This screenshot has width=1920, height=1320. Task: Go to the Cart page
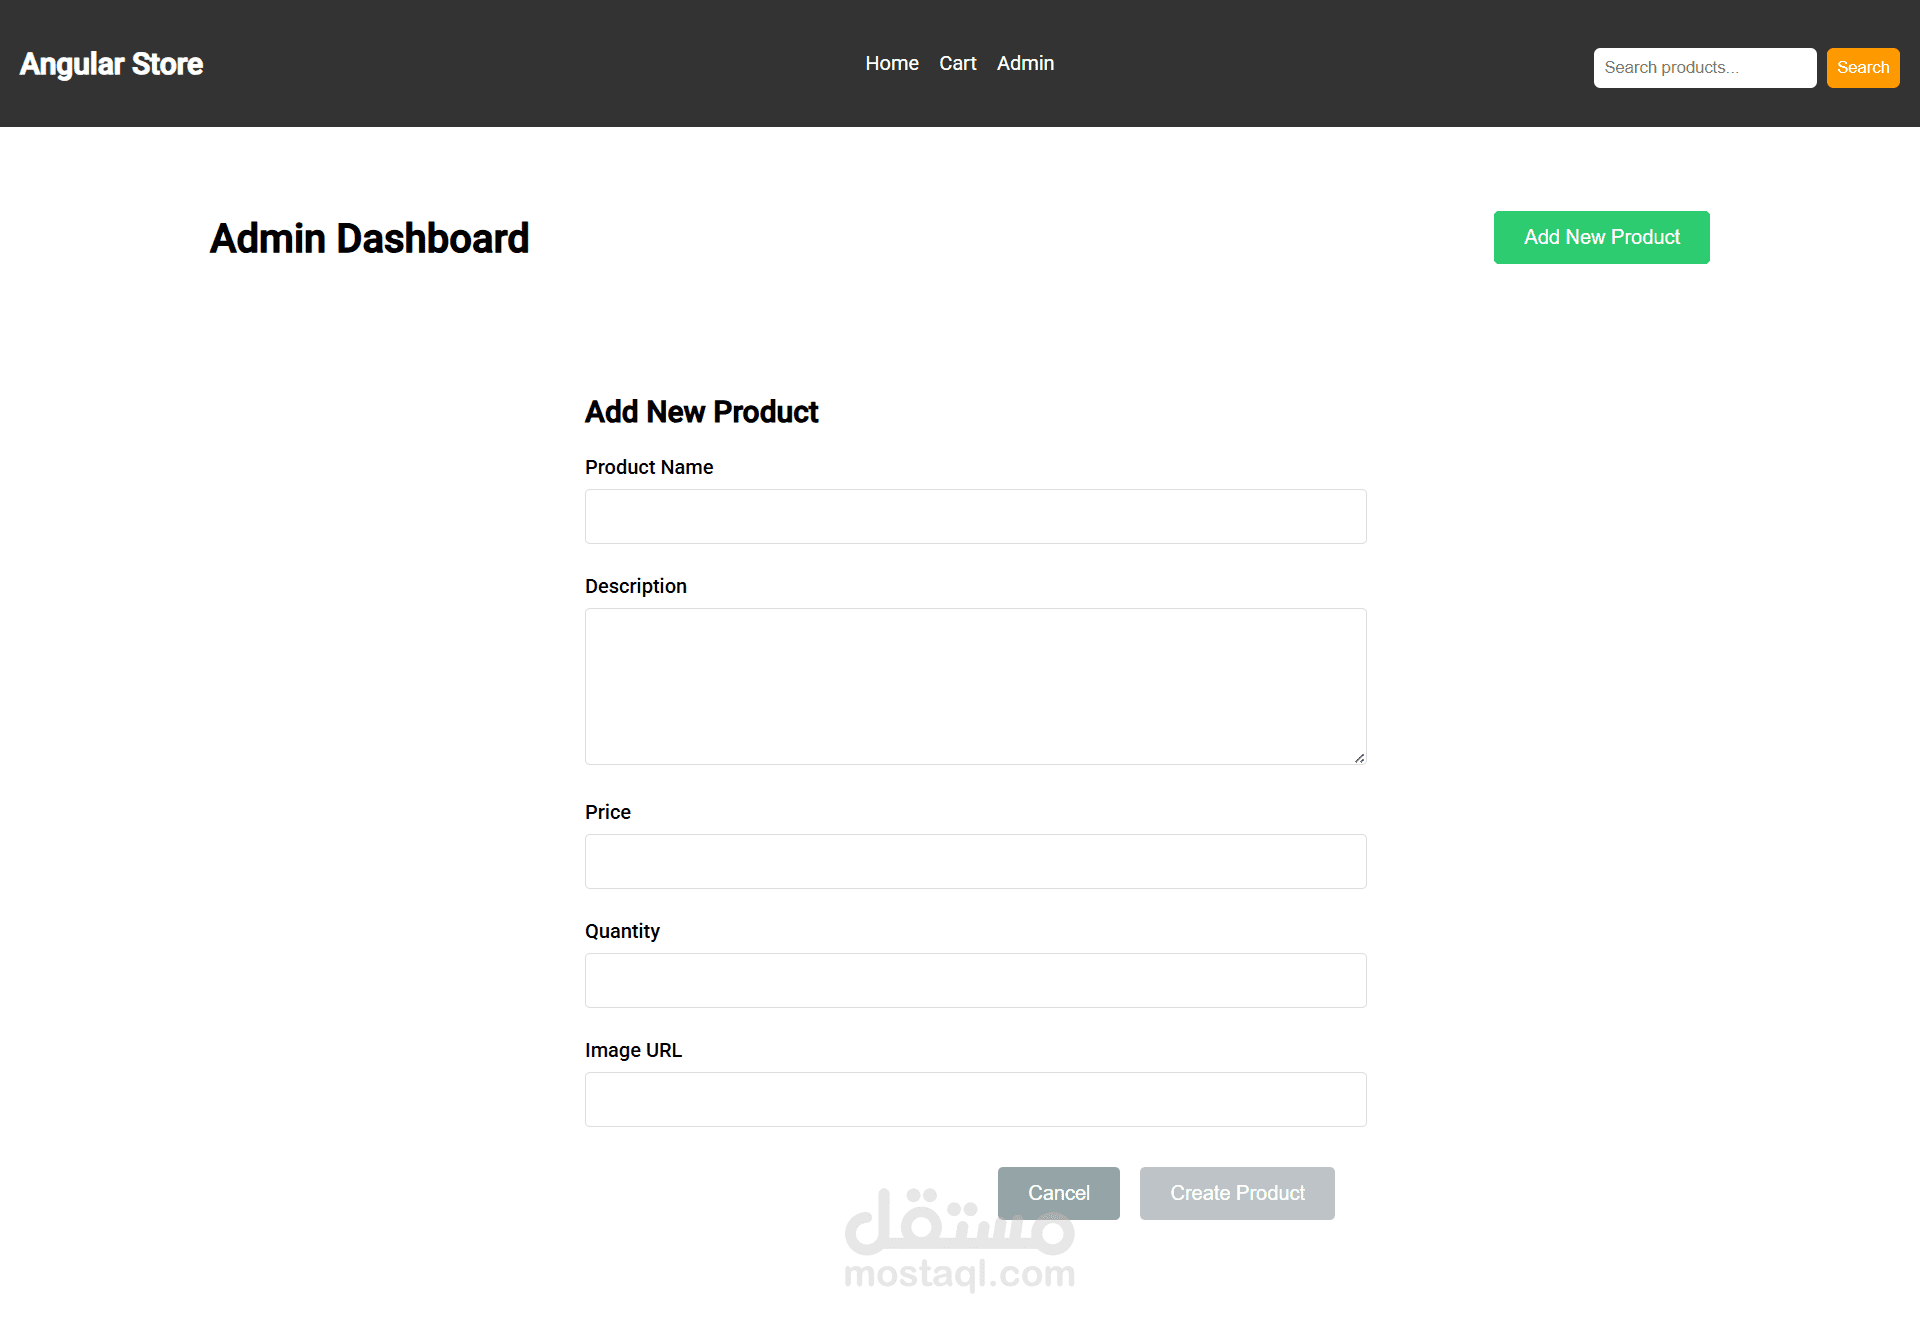point(957,63)
